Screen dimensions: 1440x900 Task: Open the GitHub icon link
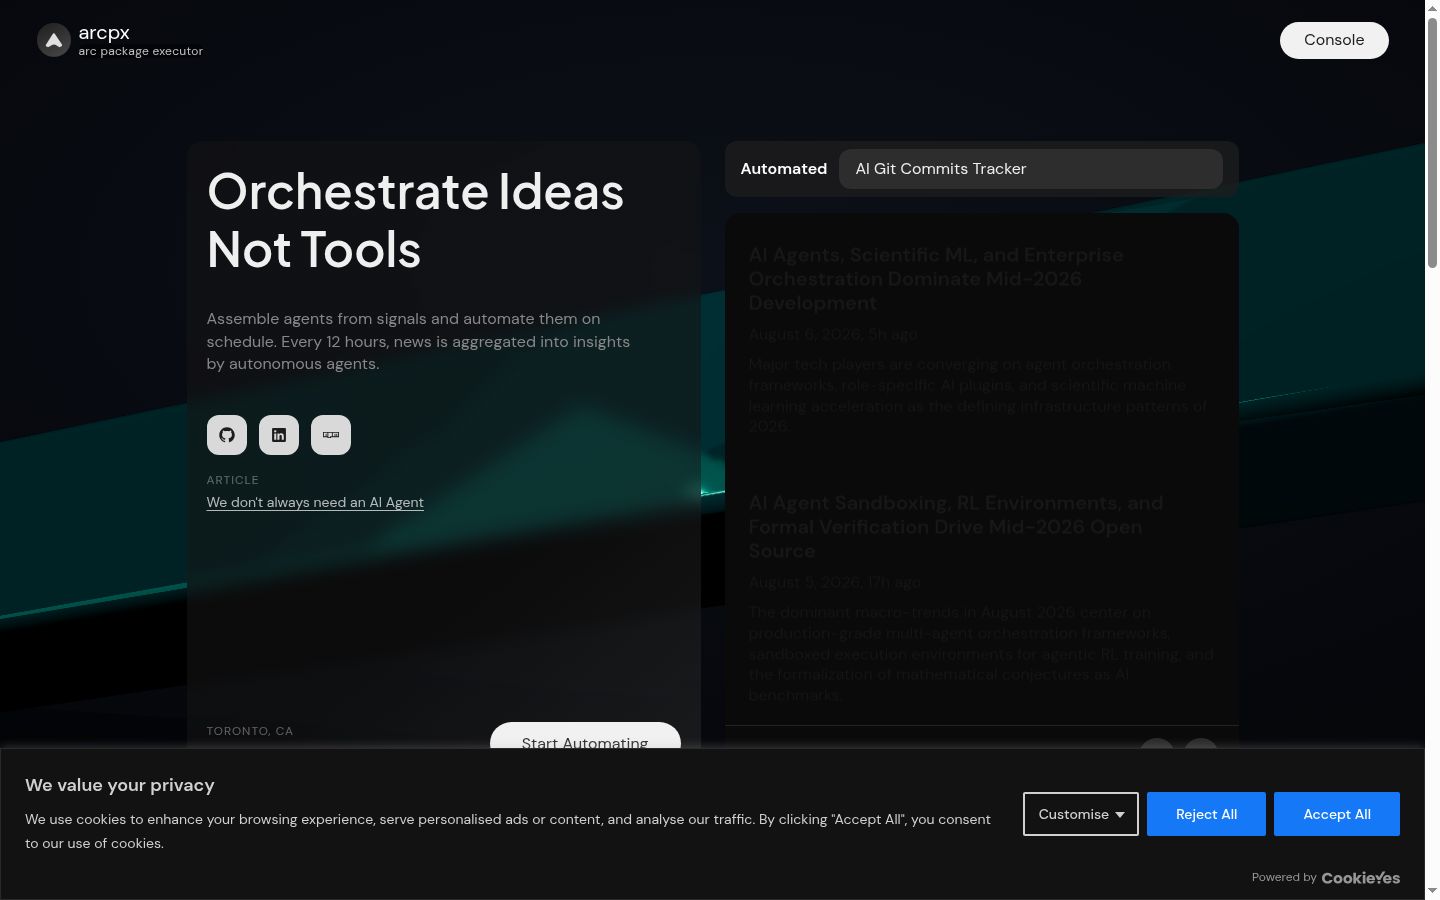[x=227, y=435]
